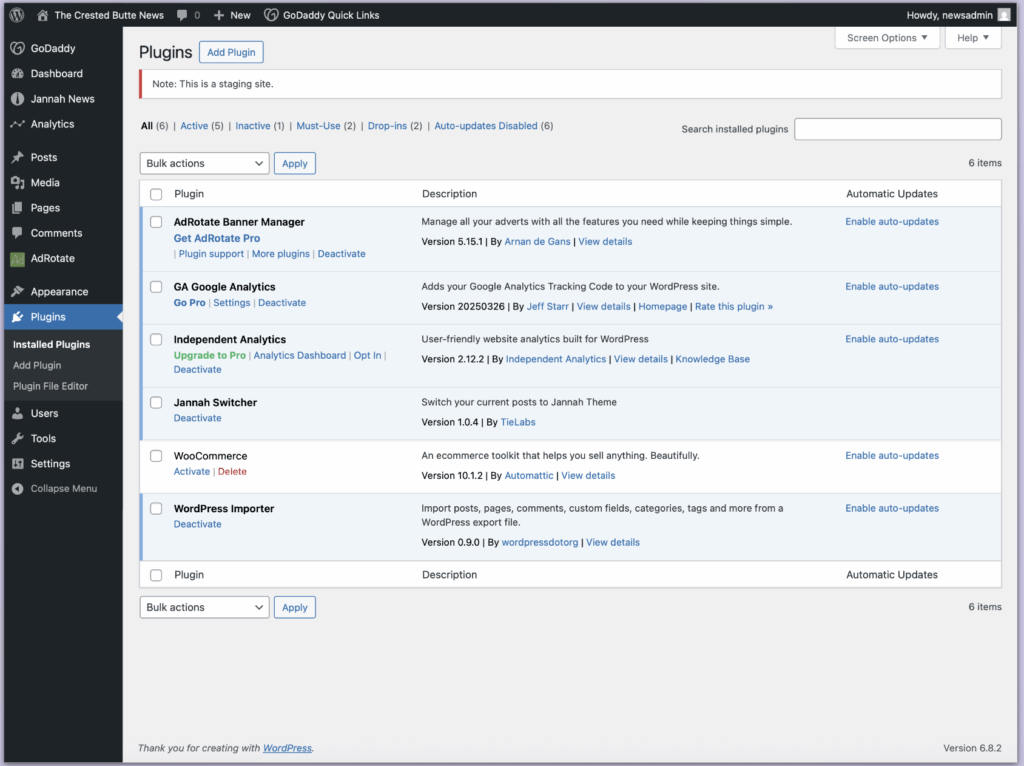
Task: Open the comments bubble icon in admin bar
Action: [x=181, y=15]
